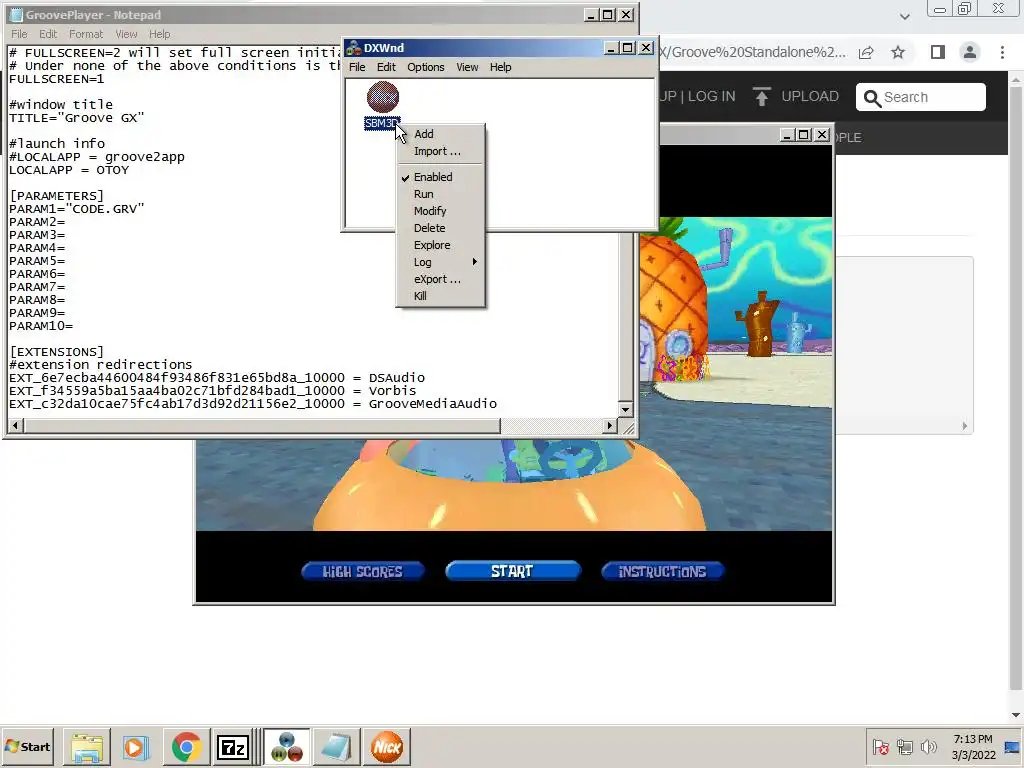Image resolution: width=1024 pixels, height=768 pixels.
Task: Click Notepad horizontal scrollbar thumb
Action: tap(262, 426)
